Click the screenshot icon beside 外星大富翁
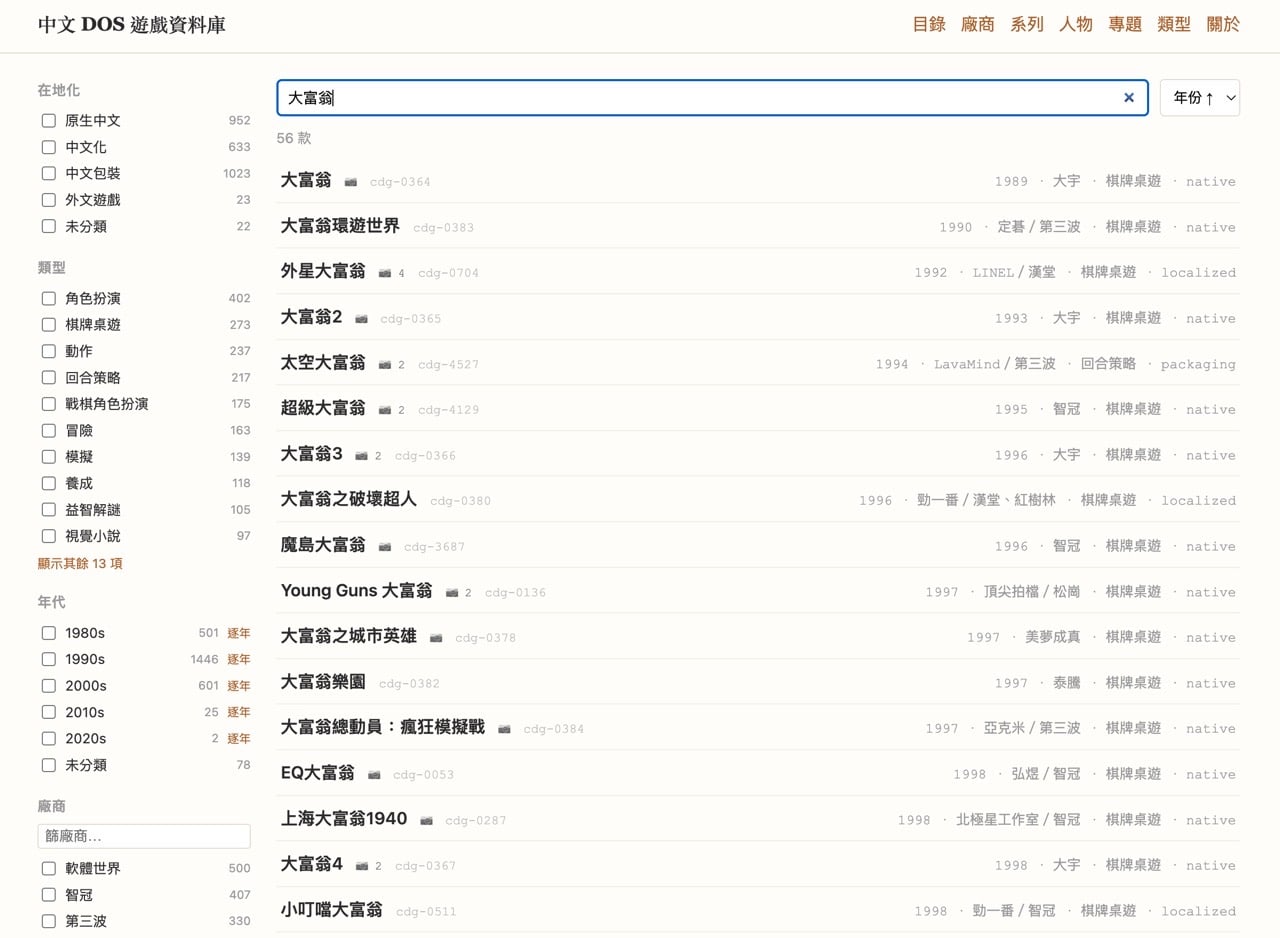Image resolution: width=1280 pixels, height=938 pixels. coord(385,273)
